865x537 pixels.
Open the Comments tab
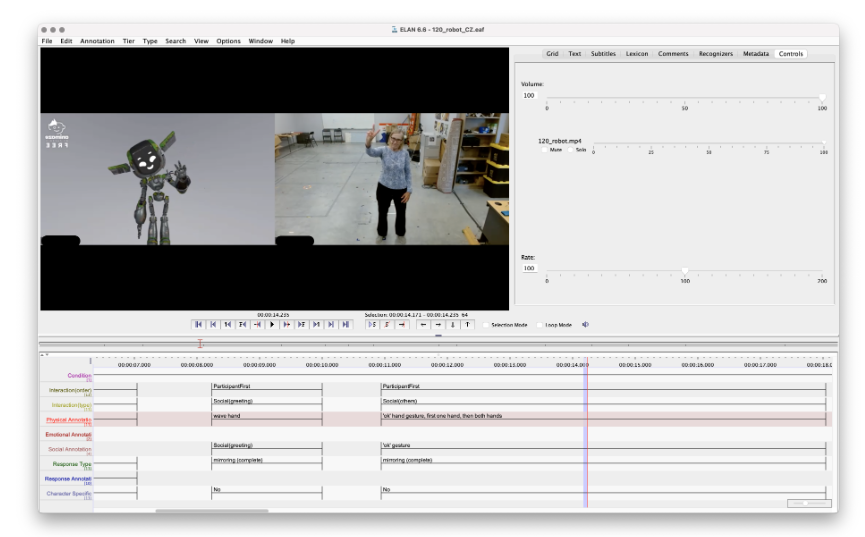click(x=672, y=53)
